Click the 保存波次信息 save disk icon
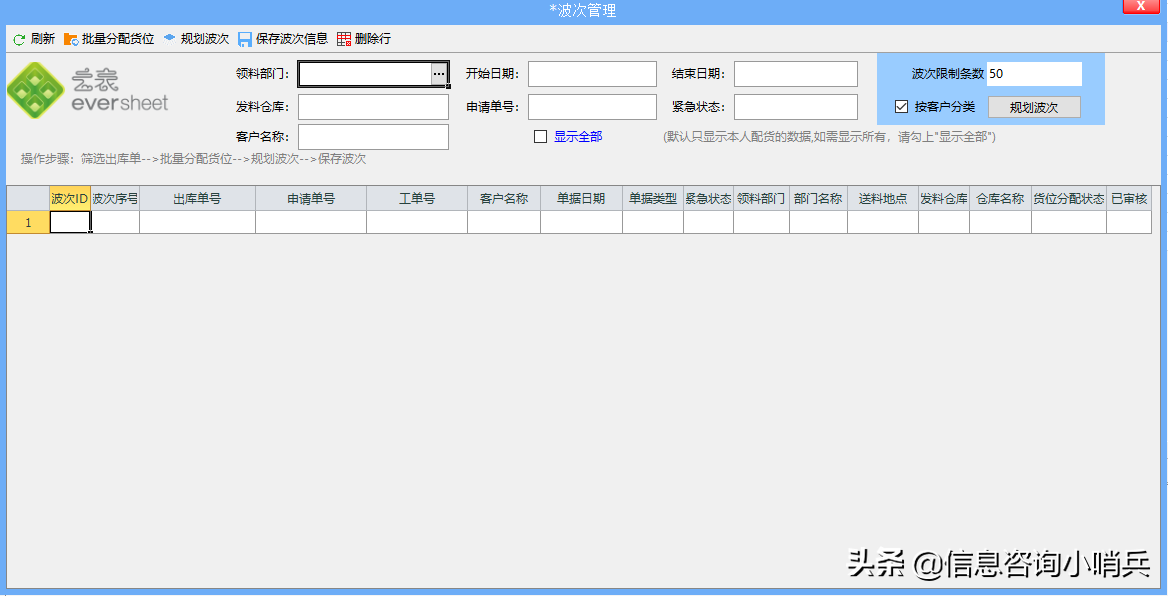Image resolution: width=1168 pixels, height=596 pixels. click(246, 39)
